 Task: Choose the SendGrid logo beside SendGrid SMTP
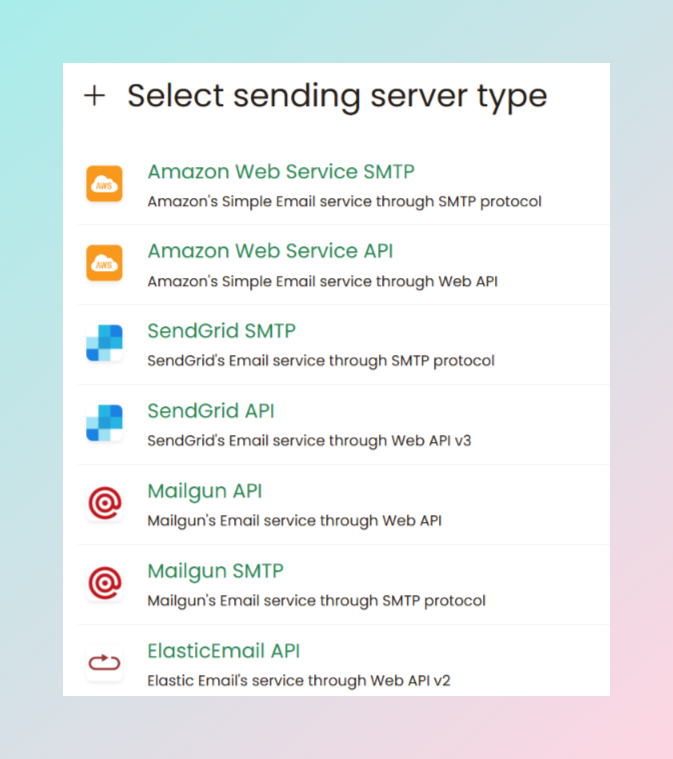pos(104,343)
